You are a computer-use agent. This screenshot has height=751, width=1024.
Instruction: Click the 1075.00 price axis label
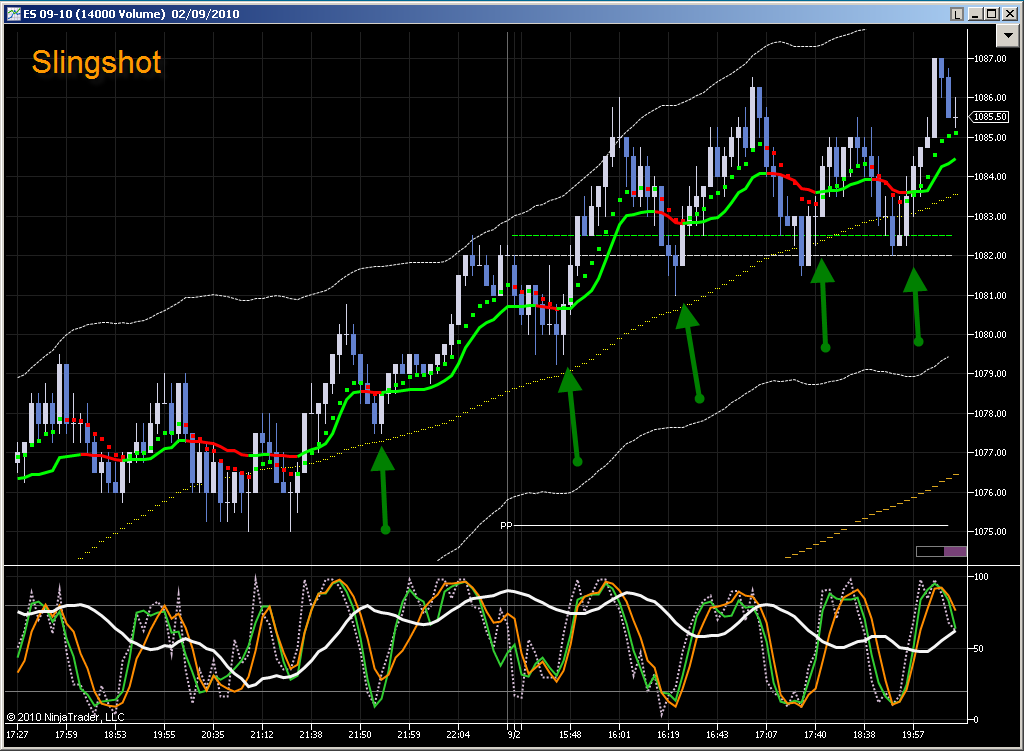[990, 532]
